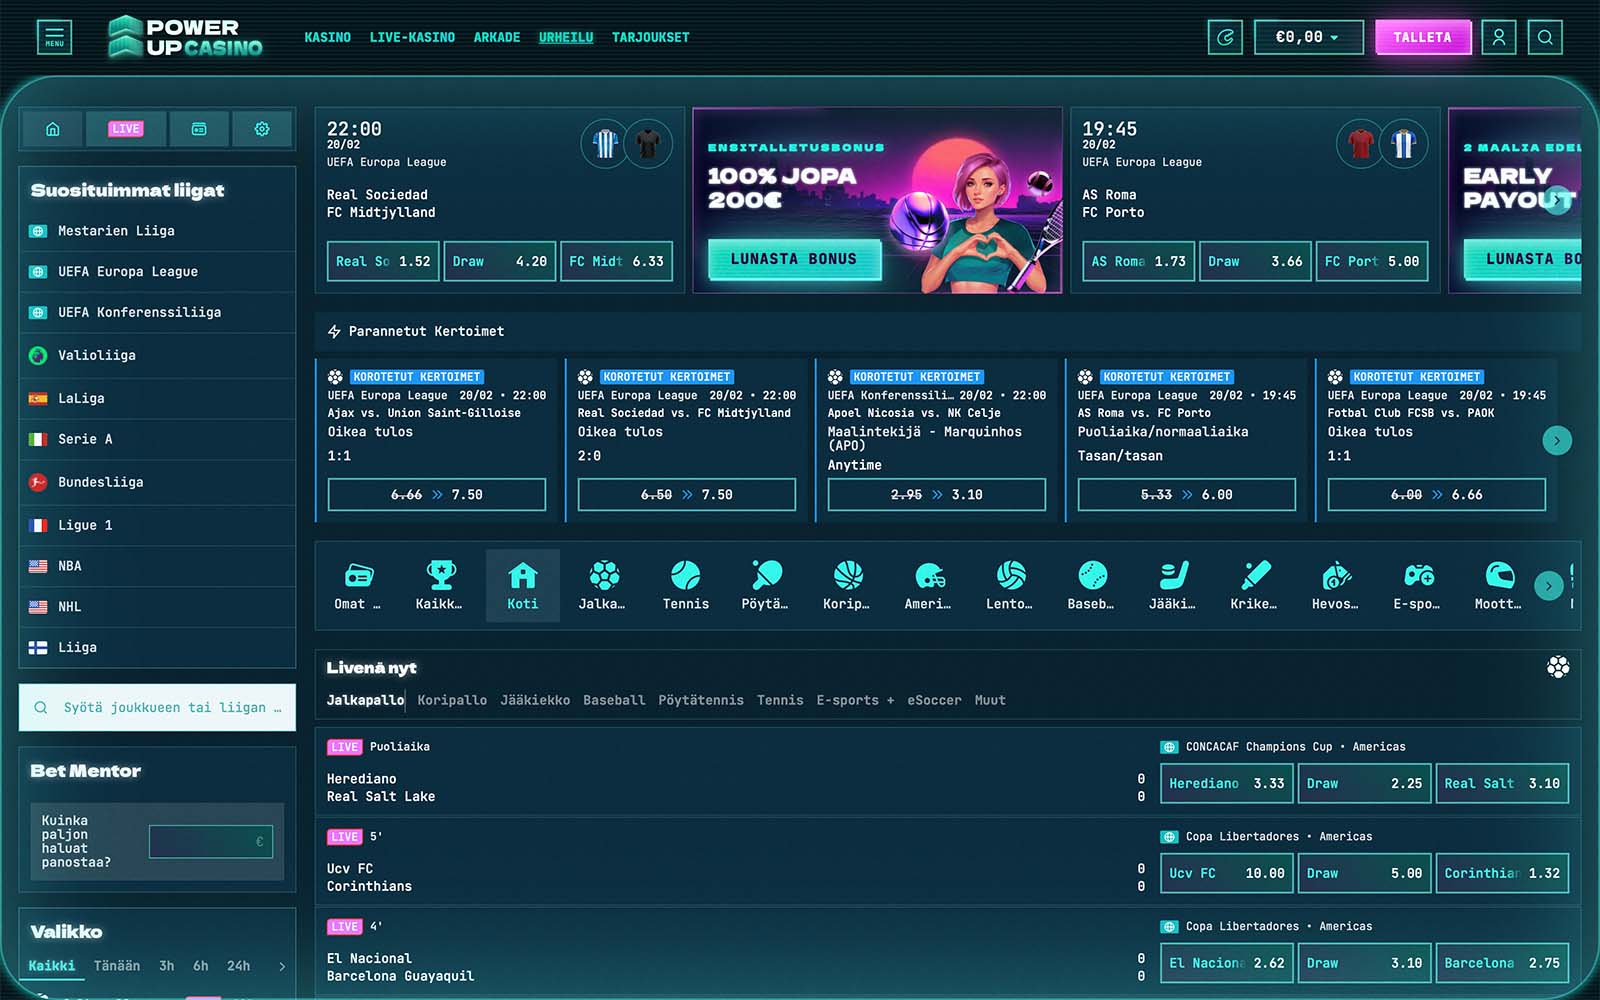This screenshot has width=1600, height=1000.
Task: Expand boosted odds carousel with right arrow
Action: pyautogui.click(x=1556, y=440)
